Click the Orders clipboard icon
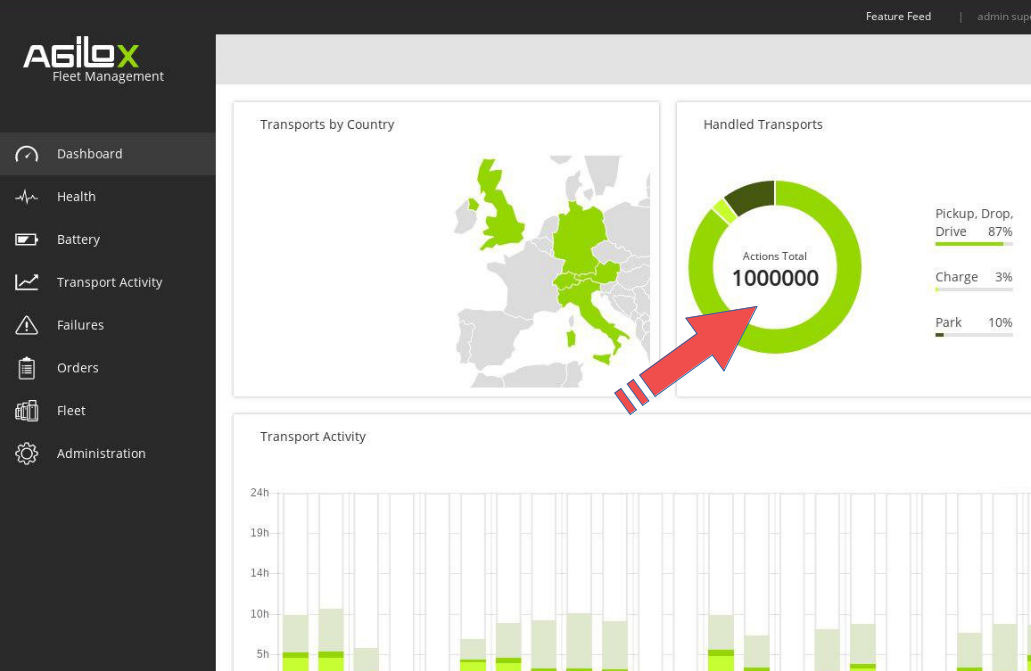 (x=27, y=368)
